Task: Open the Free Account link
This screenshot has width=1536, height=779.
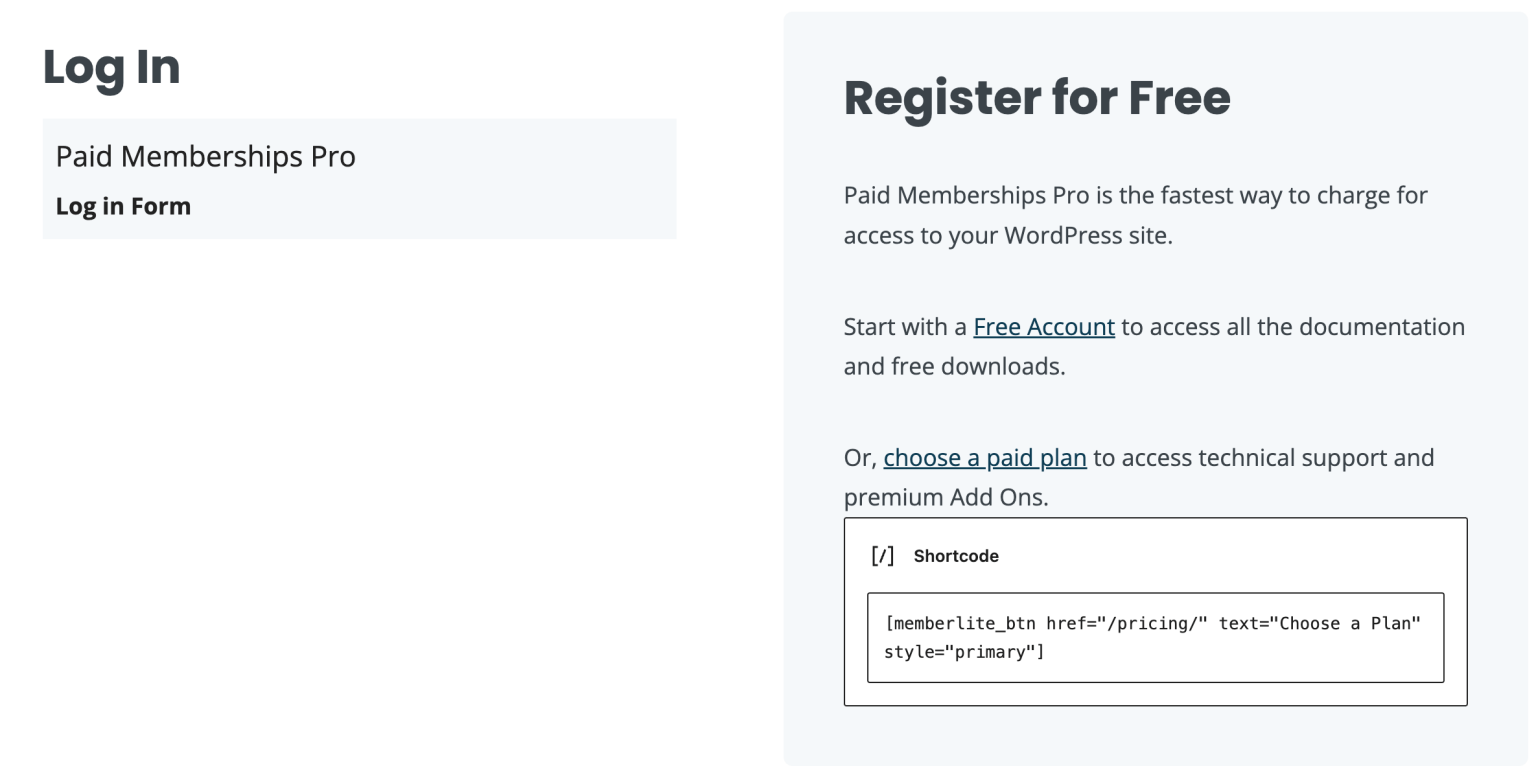Action: (1043, 327)
